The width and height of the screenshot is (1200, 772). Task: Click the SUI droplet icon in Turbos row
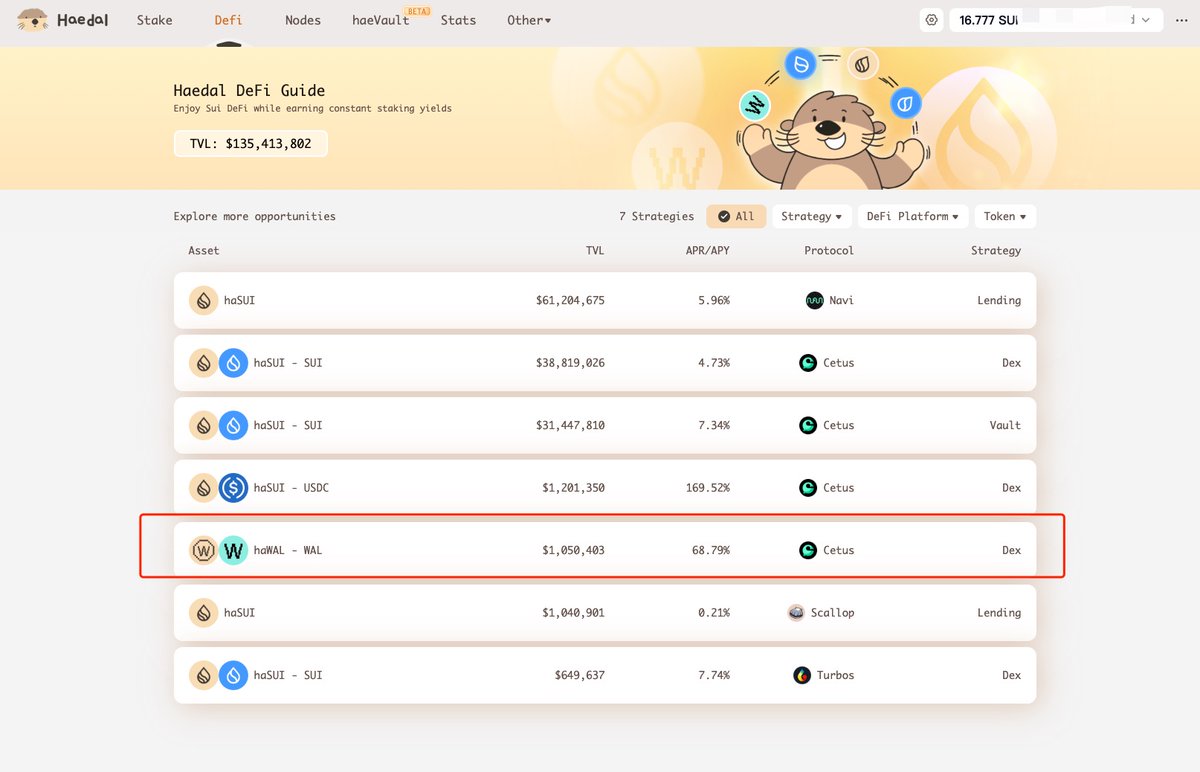coord(233,675)
